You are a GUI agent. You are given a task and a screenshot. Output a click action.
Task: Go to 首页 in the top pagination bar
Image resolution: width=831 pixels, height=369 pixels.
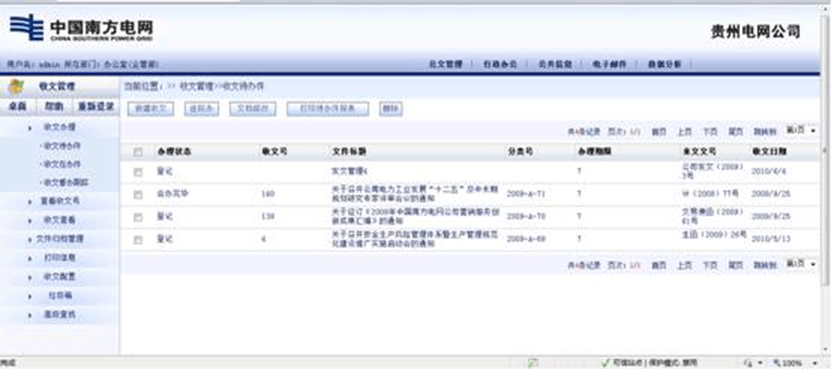659,131
